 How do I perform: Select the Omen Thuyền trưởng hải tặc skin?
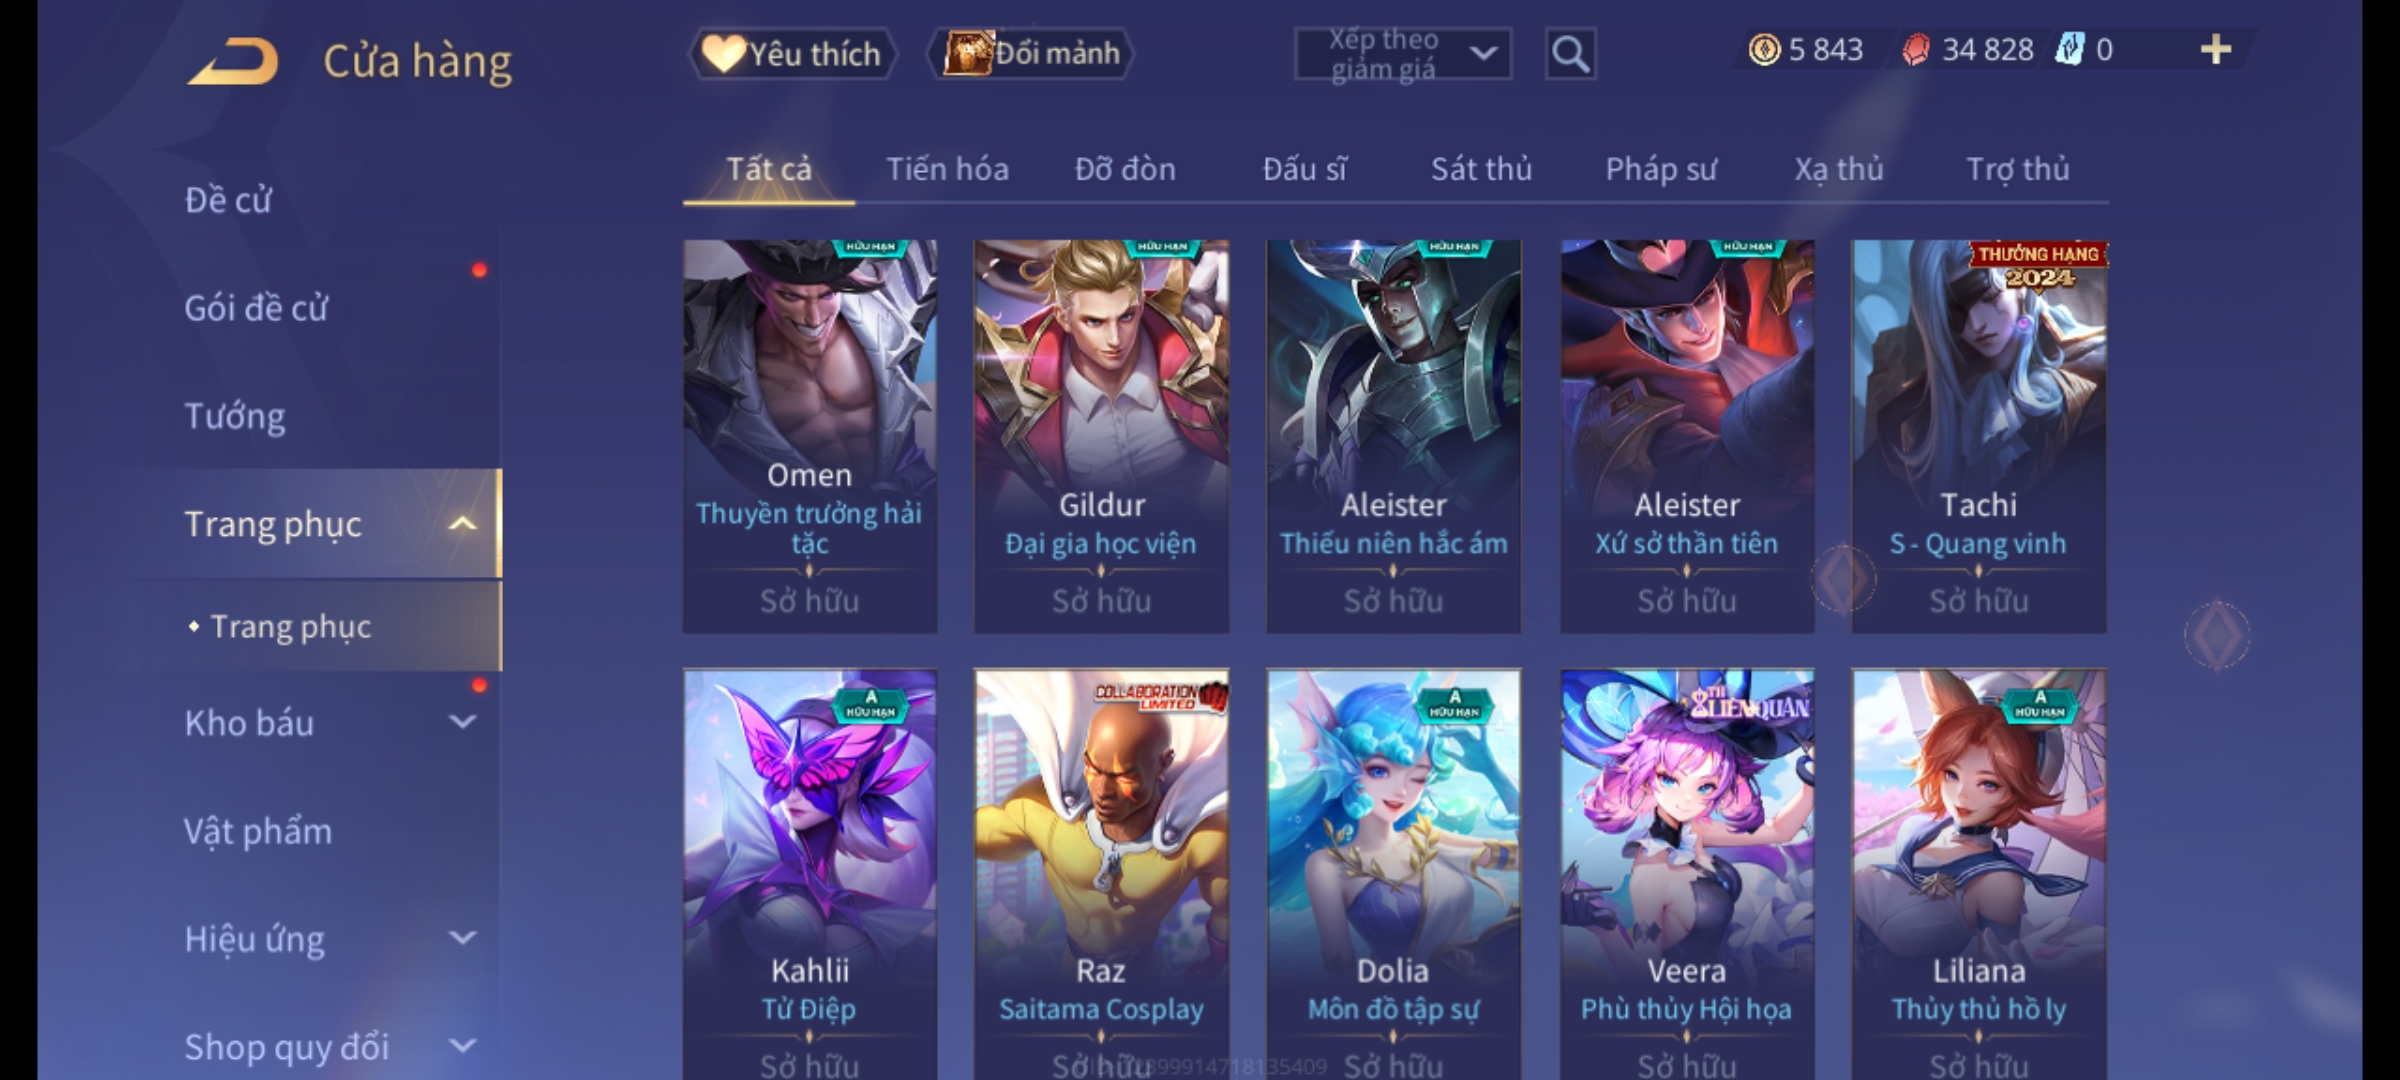click(810, 436)
